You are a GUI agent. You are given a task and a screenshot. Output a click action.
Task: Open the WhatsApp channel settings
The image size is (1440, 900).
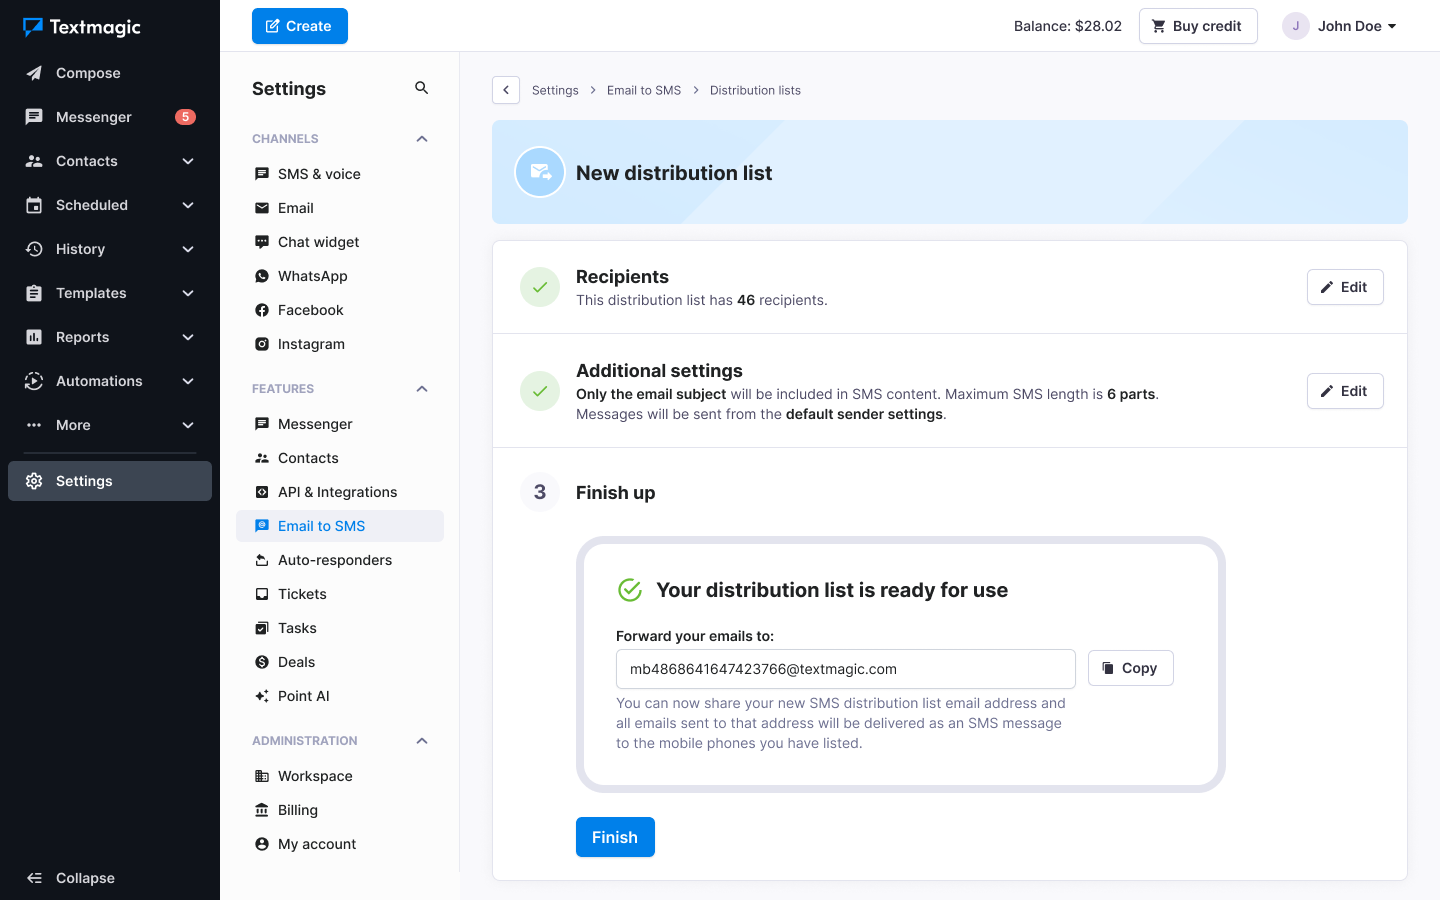310,275
